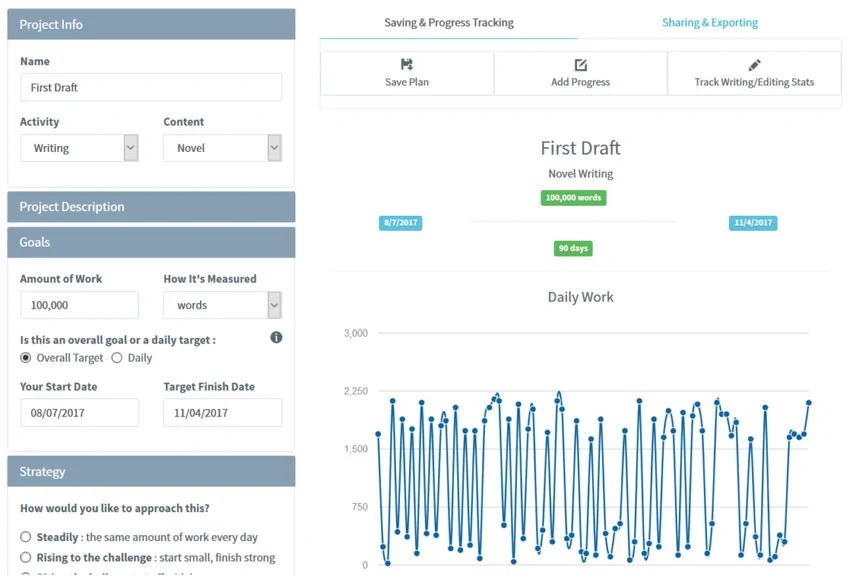The image size is (850, 576).
Task: Click the Add Progress checkbox-pencil icon
Action: pos(581,64)
